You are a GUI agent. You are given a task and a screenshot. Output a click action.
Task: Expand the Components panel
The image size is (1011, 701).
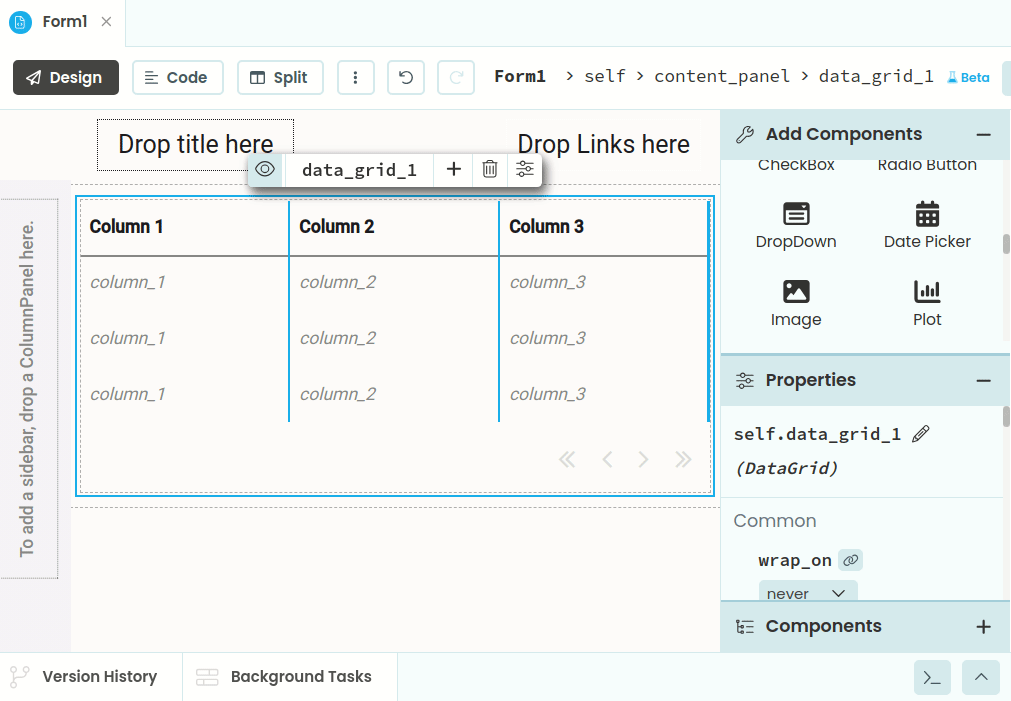tap(984, 627)
